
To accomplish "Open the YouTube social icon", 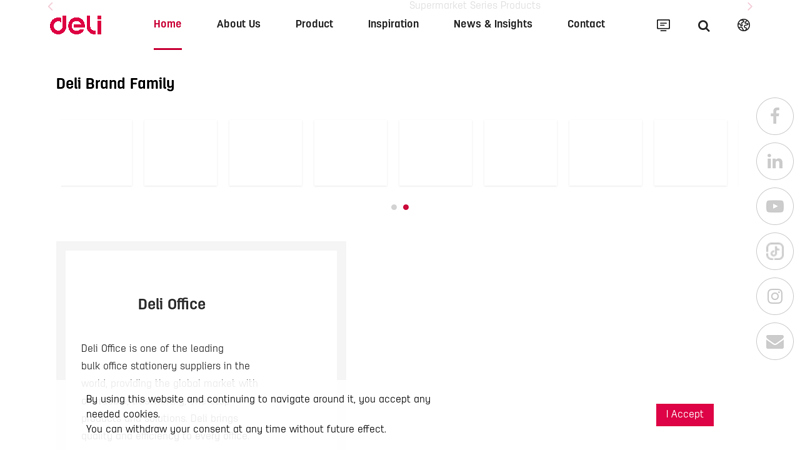I will click(774, 206).
